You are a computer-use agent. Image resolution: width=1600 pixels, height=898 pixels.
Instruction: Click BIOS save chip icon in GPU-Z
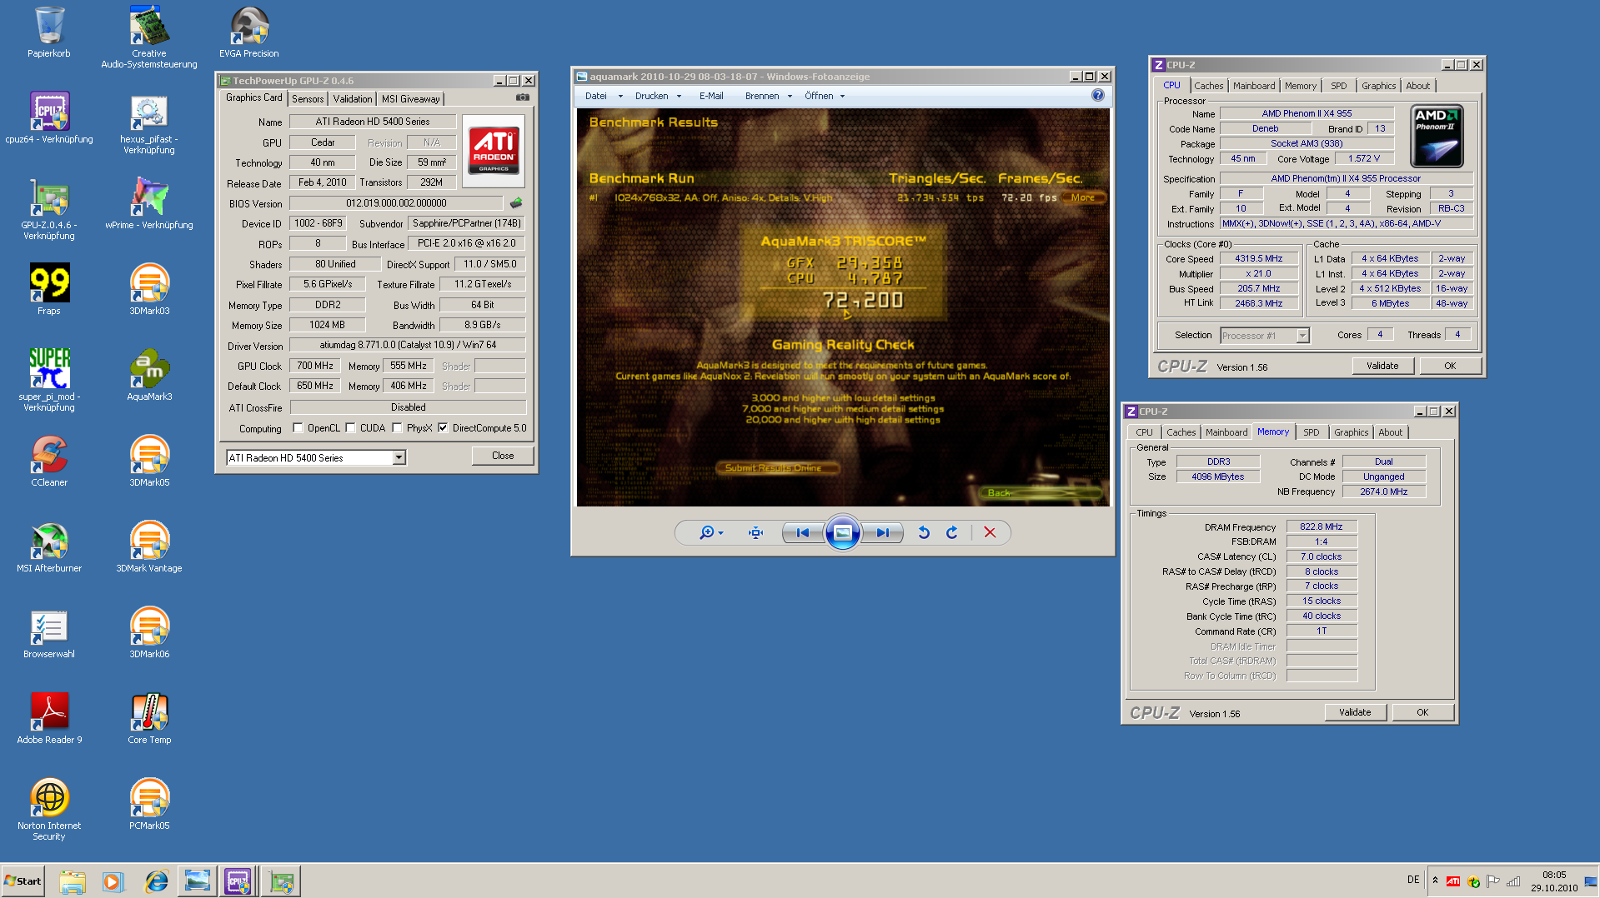tap(516, 203)
